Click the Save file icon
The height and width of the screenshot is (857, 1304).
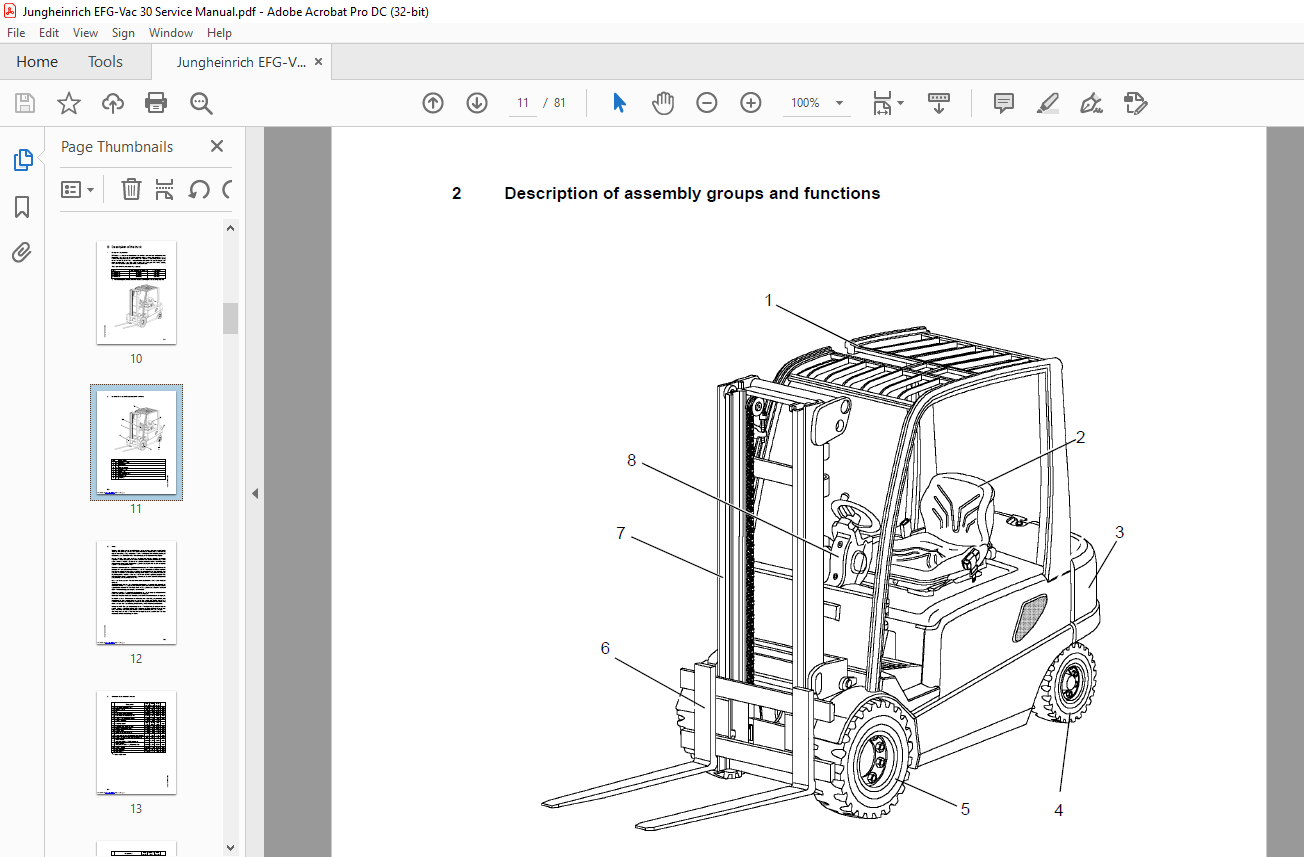point(25,103)
